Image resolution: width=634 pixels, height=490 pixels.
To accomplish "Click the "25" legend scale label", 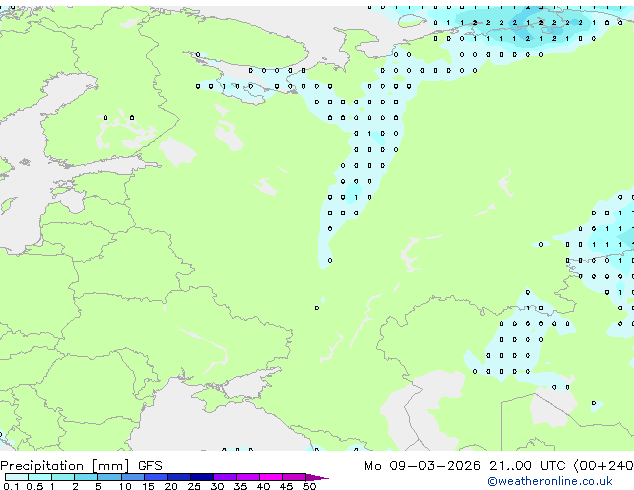I will tap(194, 486).
